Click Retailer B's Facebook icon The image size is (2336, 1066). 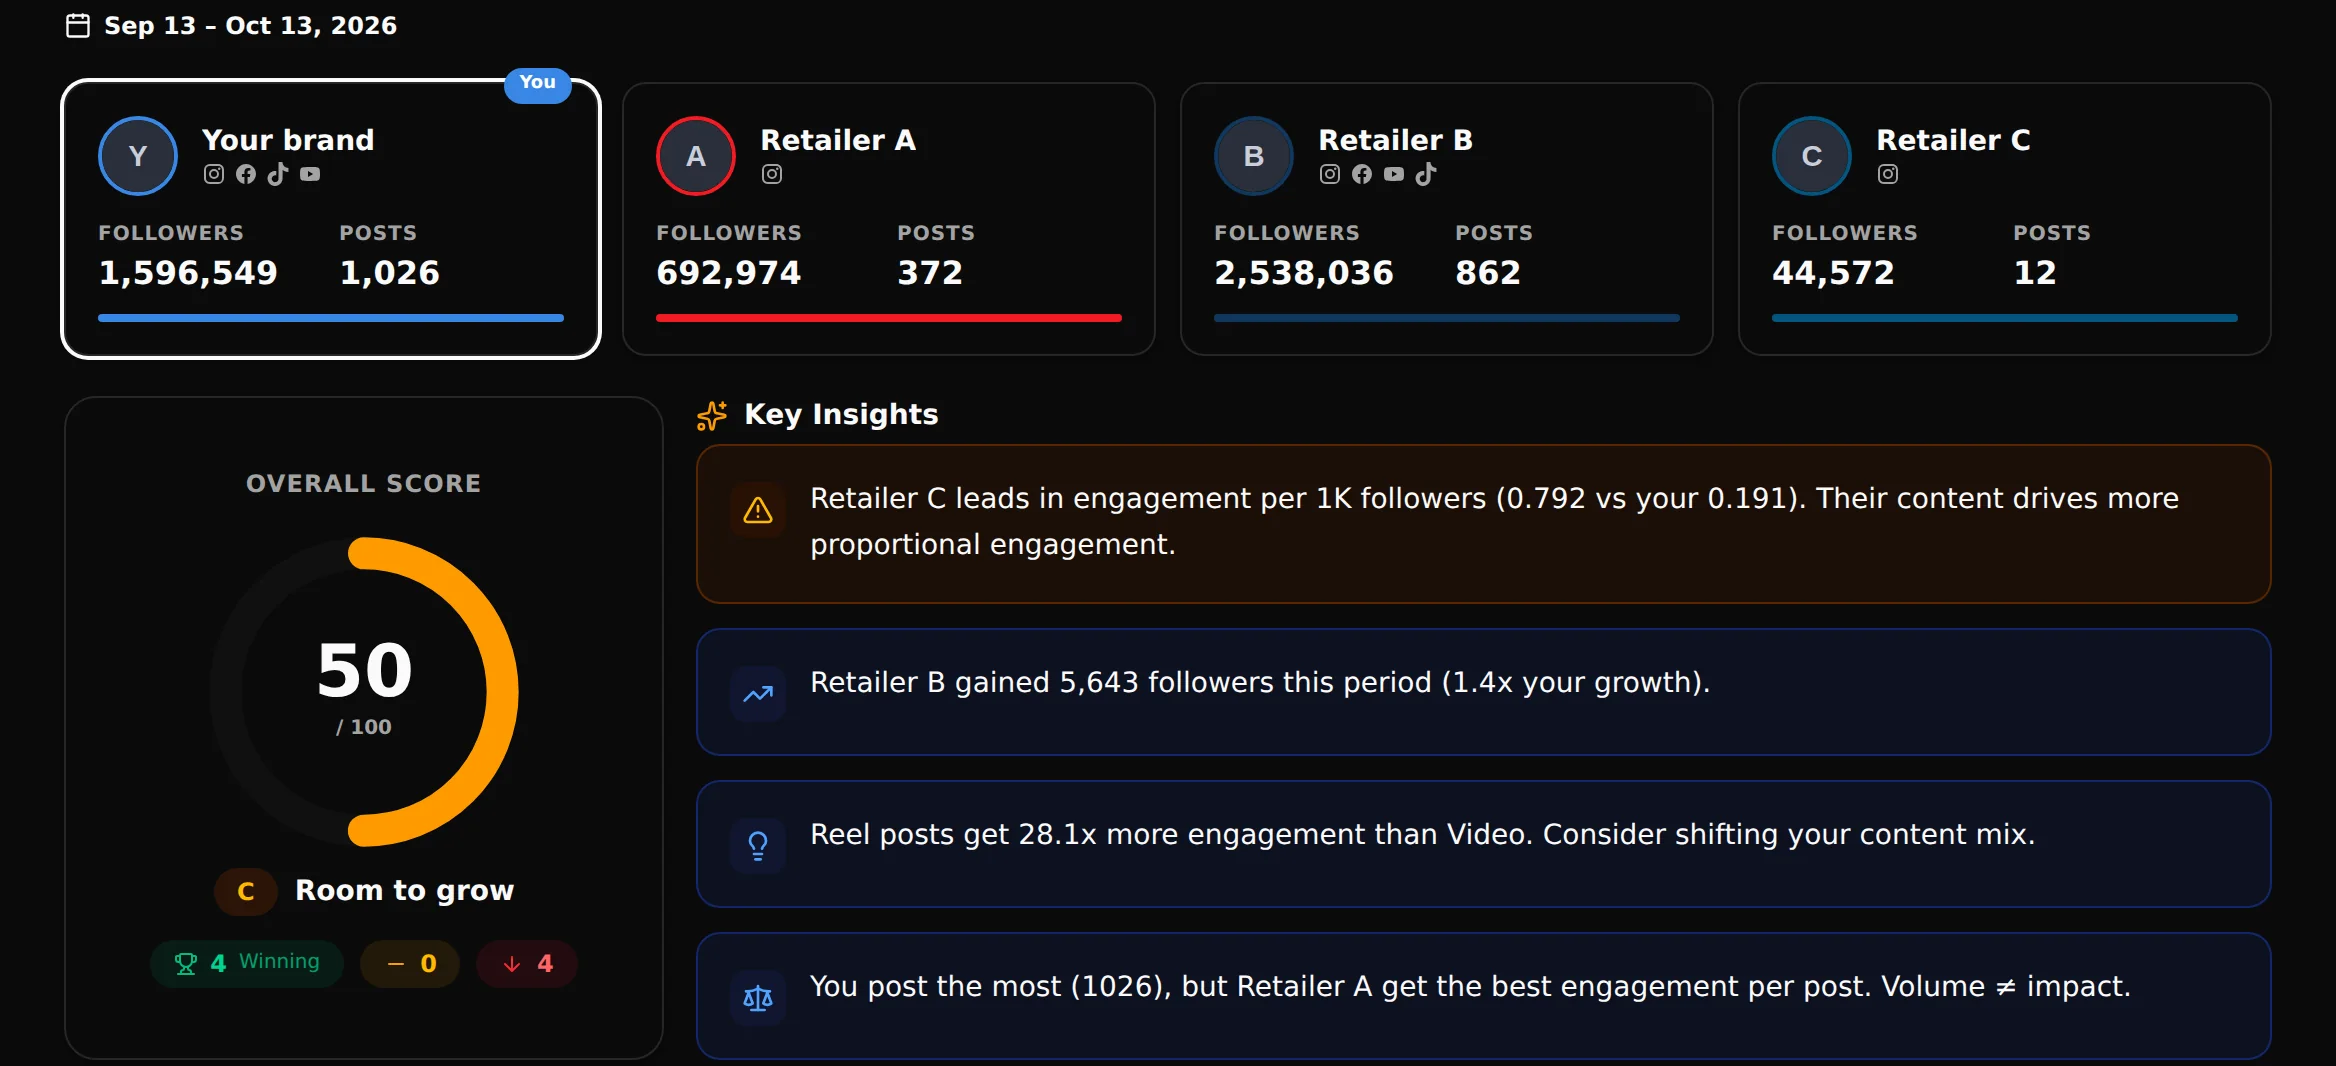(x=1362, y=174)
